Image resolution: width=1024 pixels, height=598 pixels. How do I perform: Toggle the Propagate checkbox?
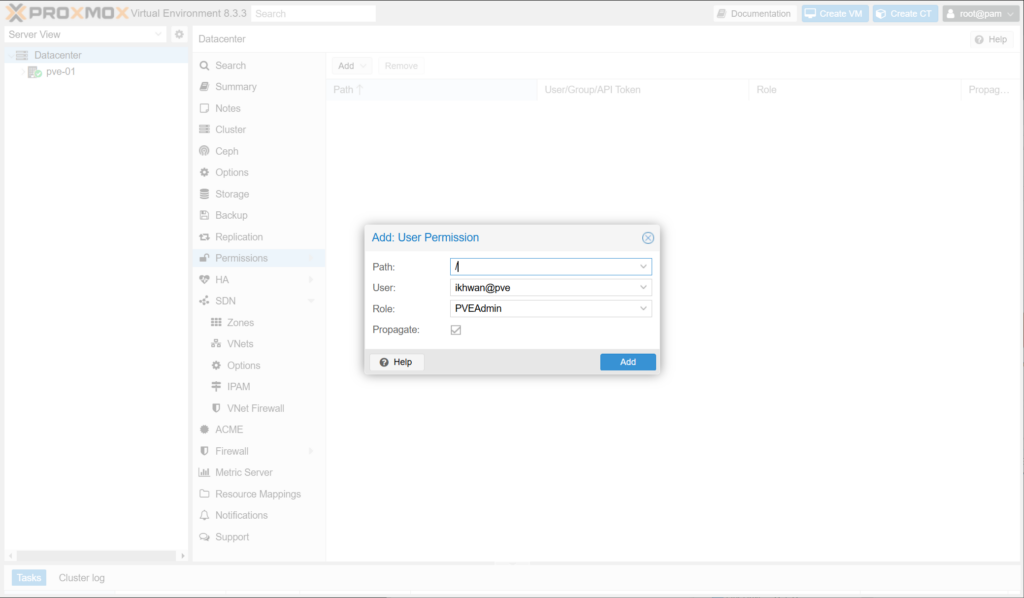pos(456,330)
